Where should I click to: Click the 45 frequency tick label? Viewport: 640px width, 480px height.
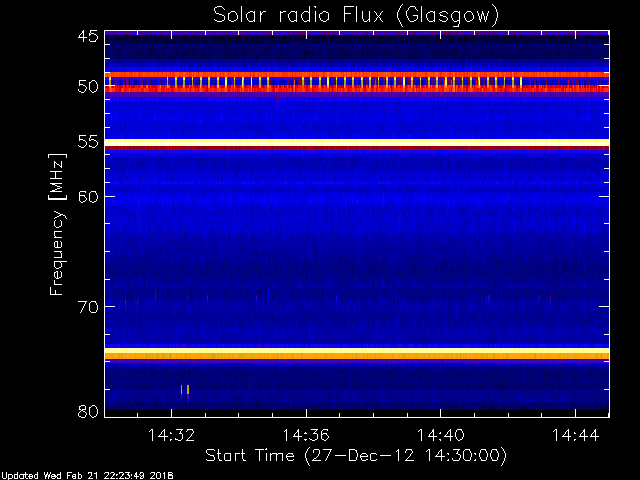point(88,36)
